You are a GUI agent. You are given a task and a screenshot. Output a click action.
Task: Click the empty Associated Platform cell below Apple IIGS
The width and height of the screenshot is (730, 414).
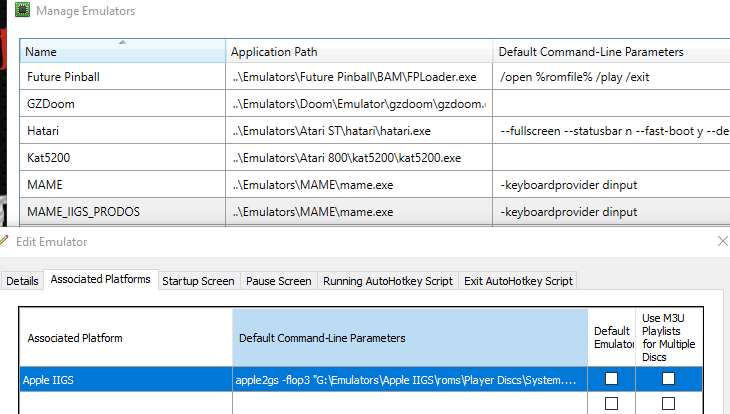(x=126, y=403)
